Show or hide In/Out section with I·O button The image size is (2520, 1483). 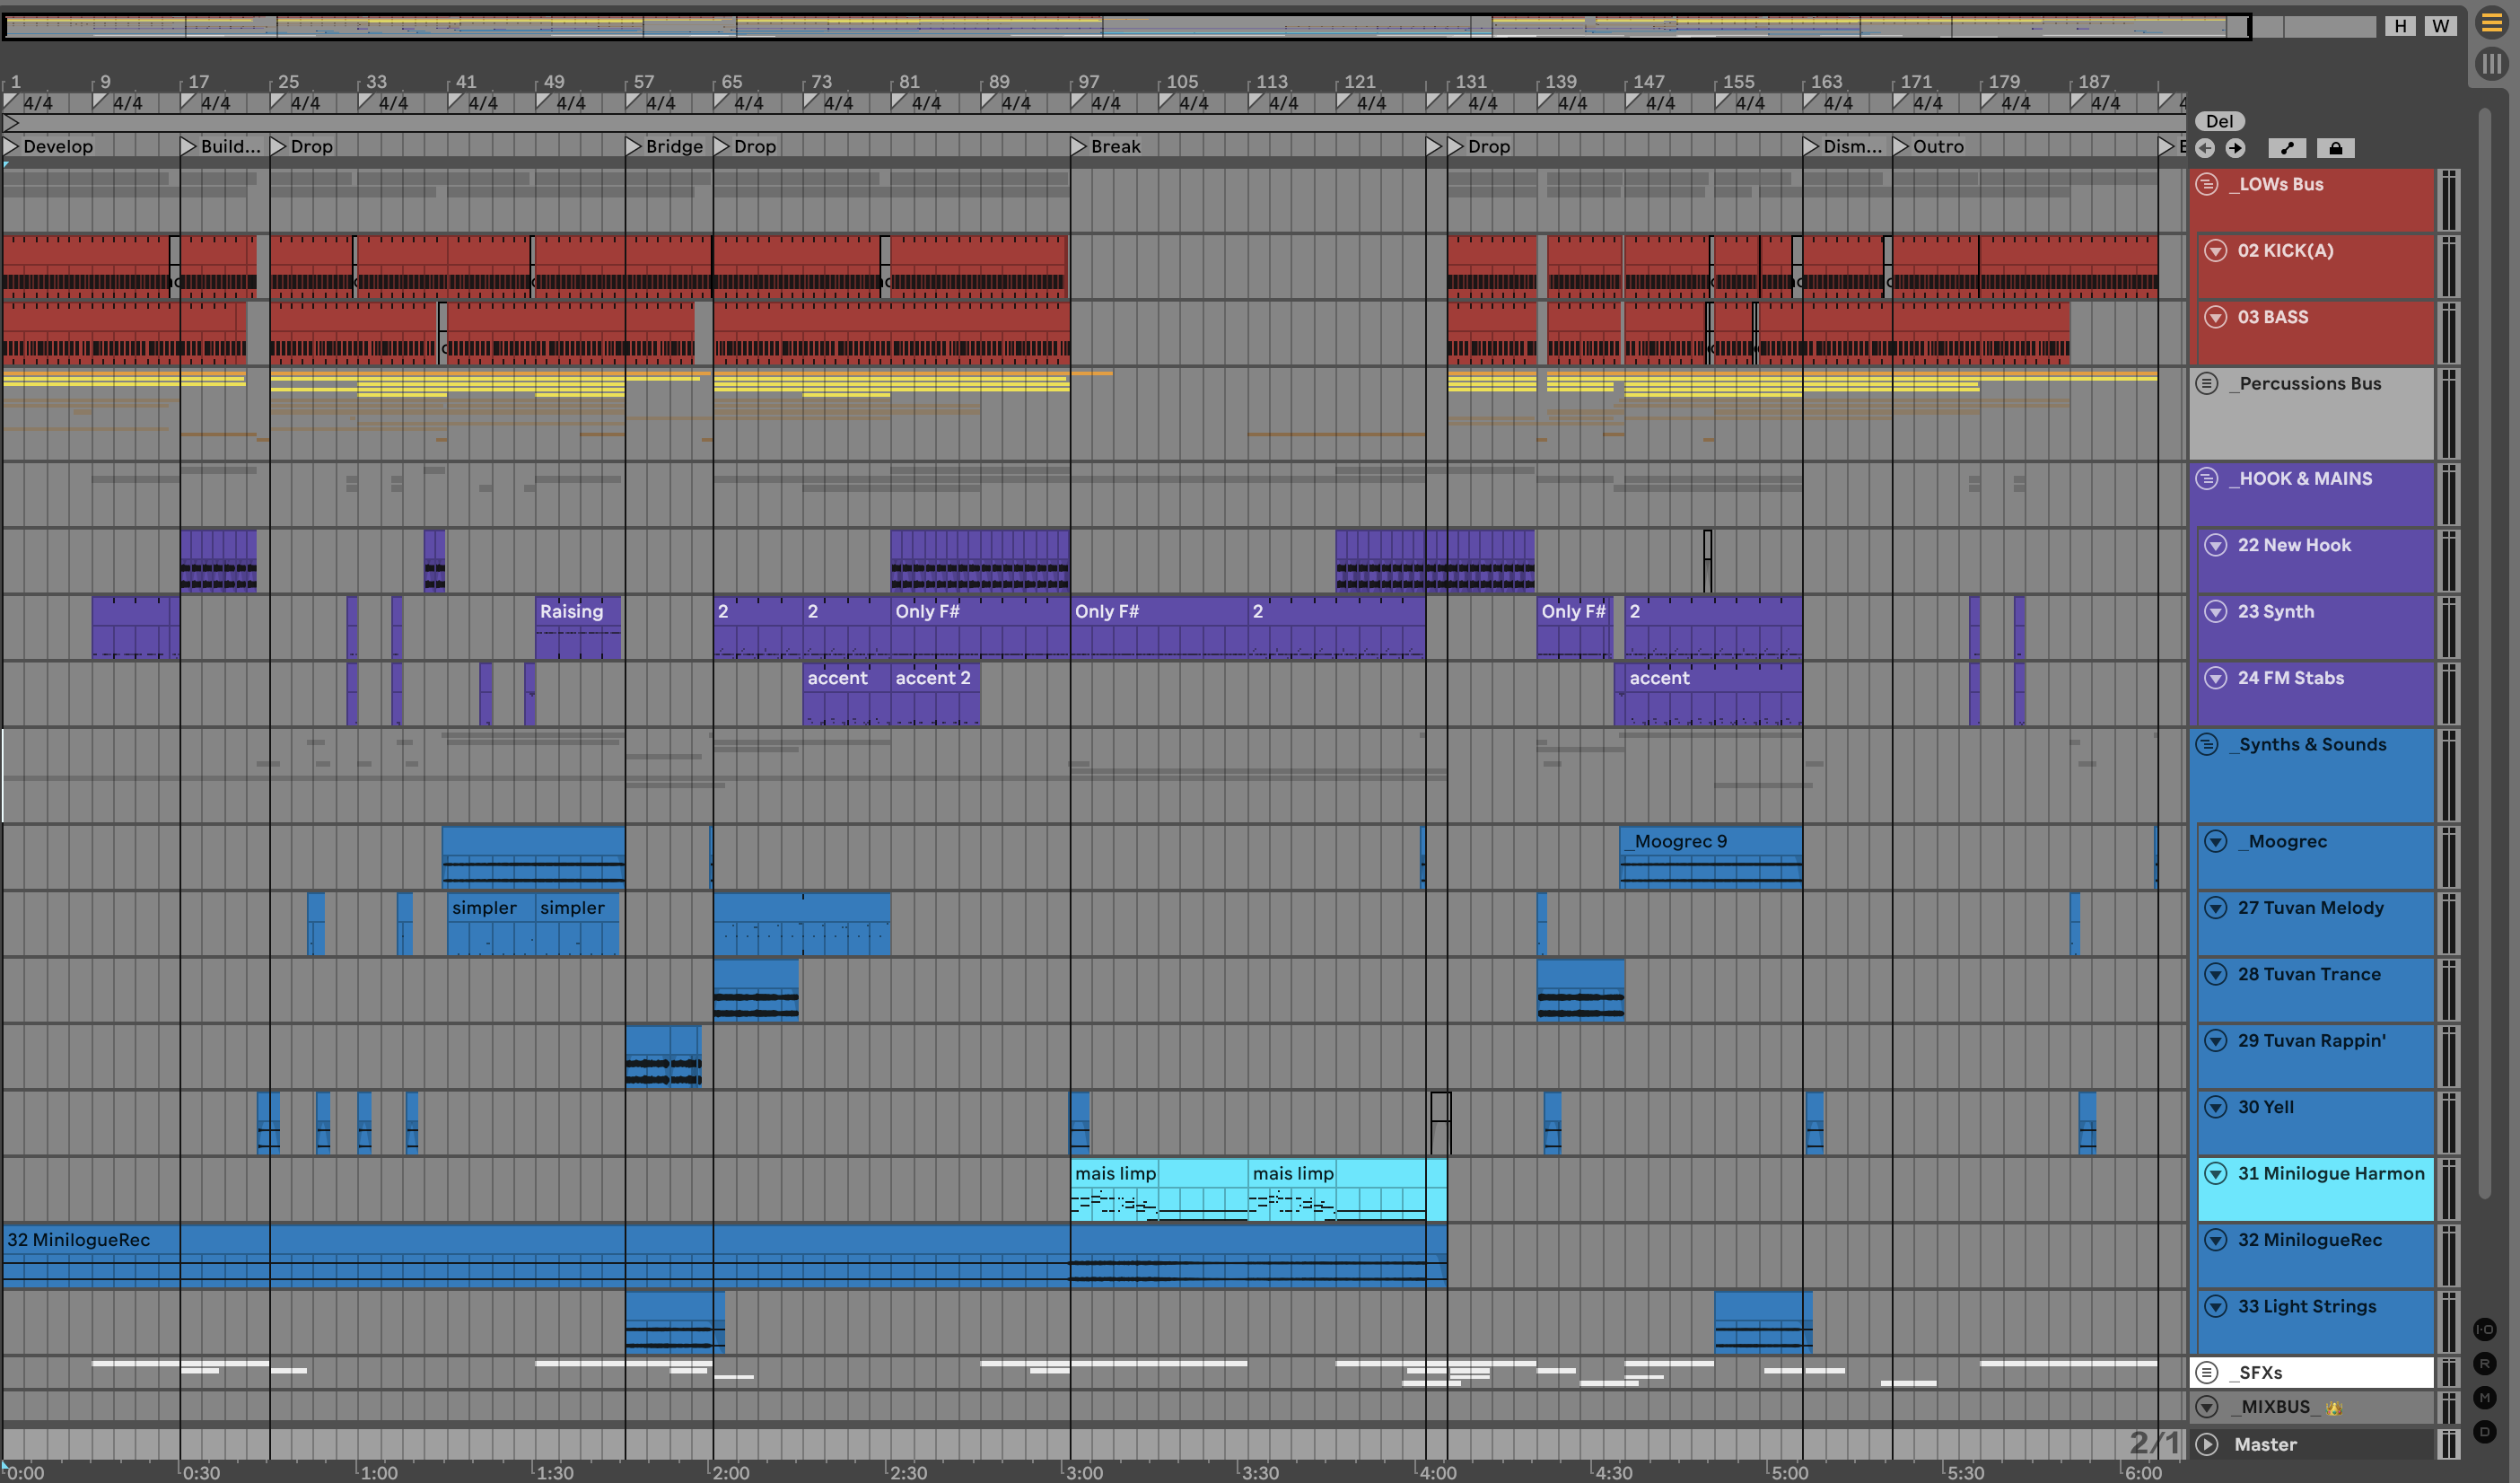[2485, 1329]
